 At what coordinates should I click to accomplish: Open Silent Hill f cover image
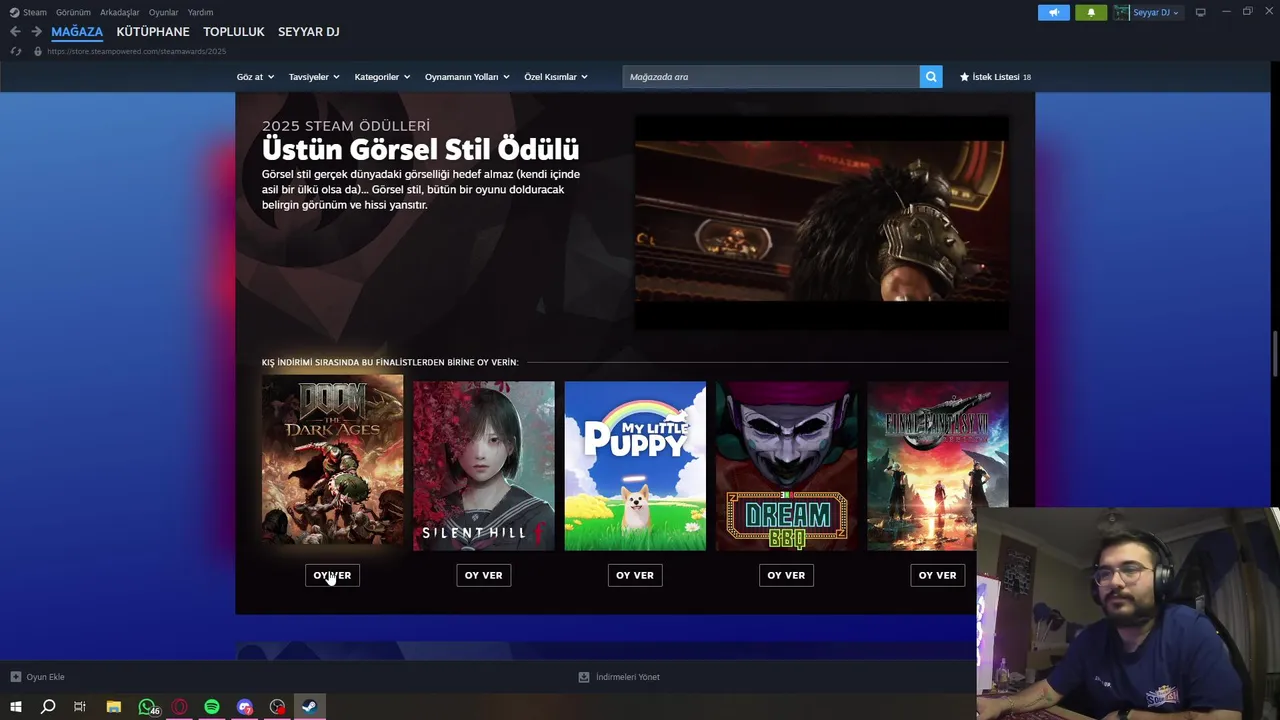tap(484, 466)
